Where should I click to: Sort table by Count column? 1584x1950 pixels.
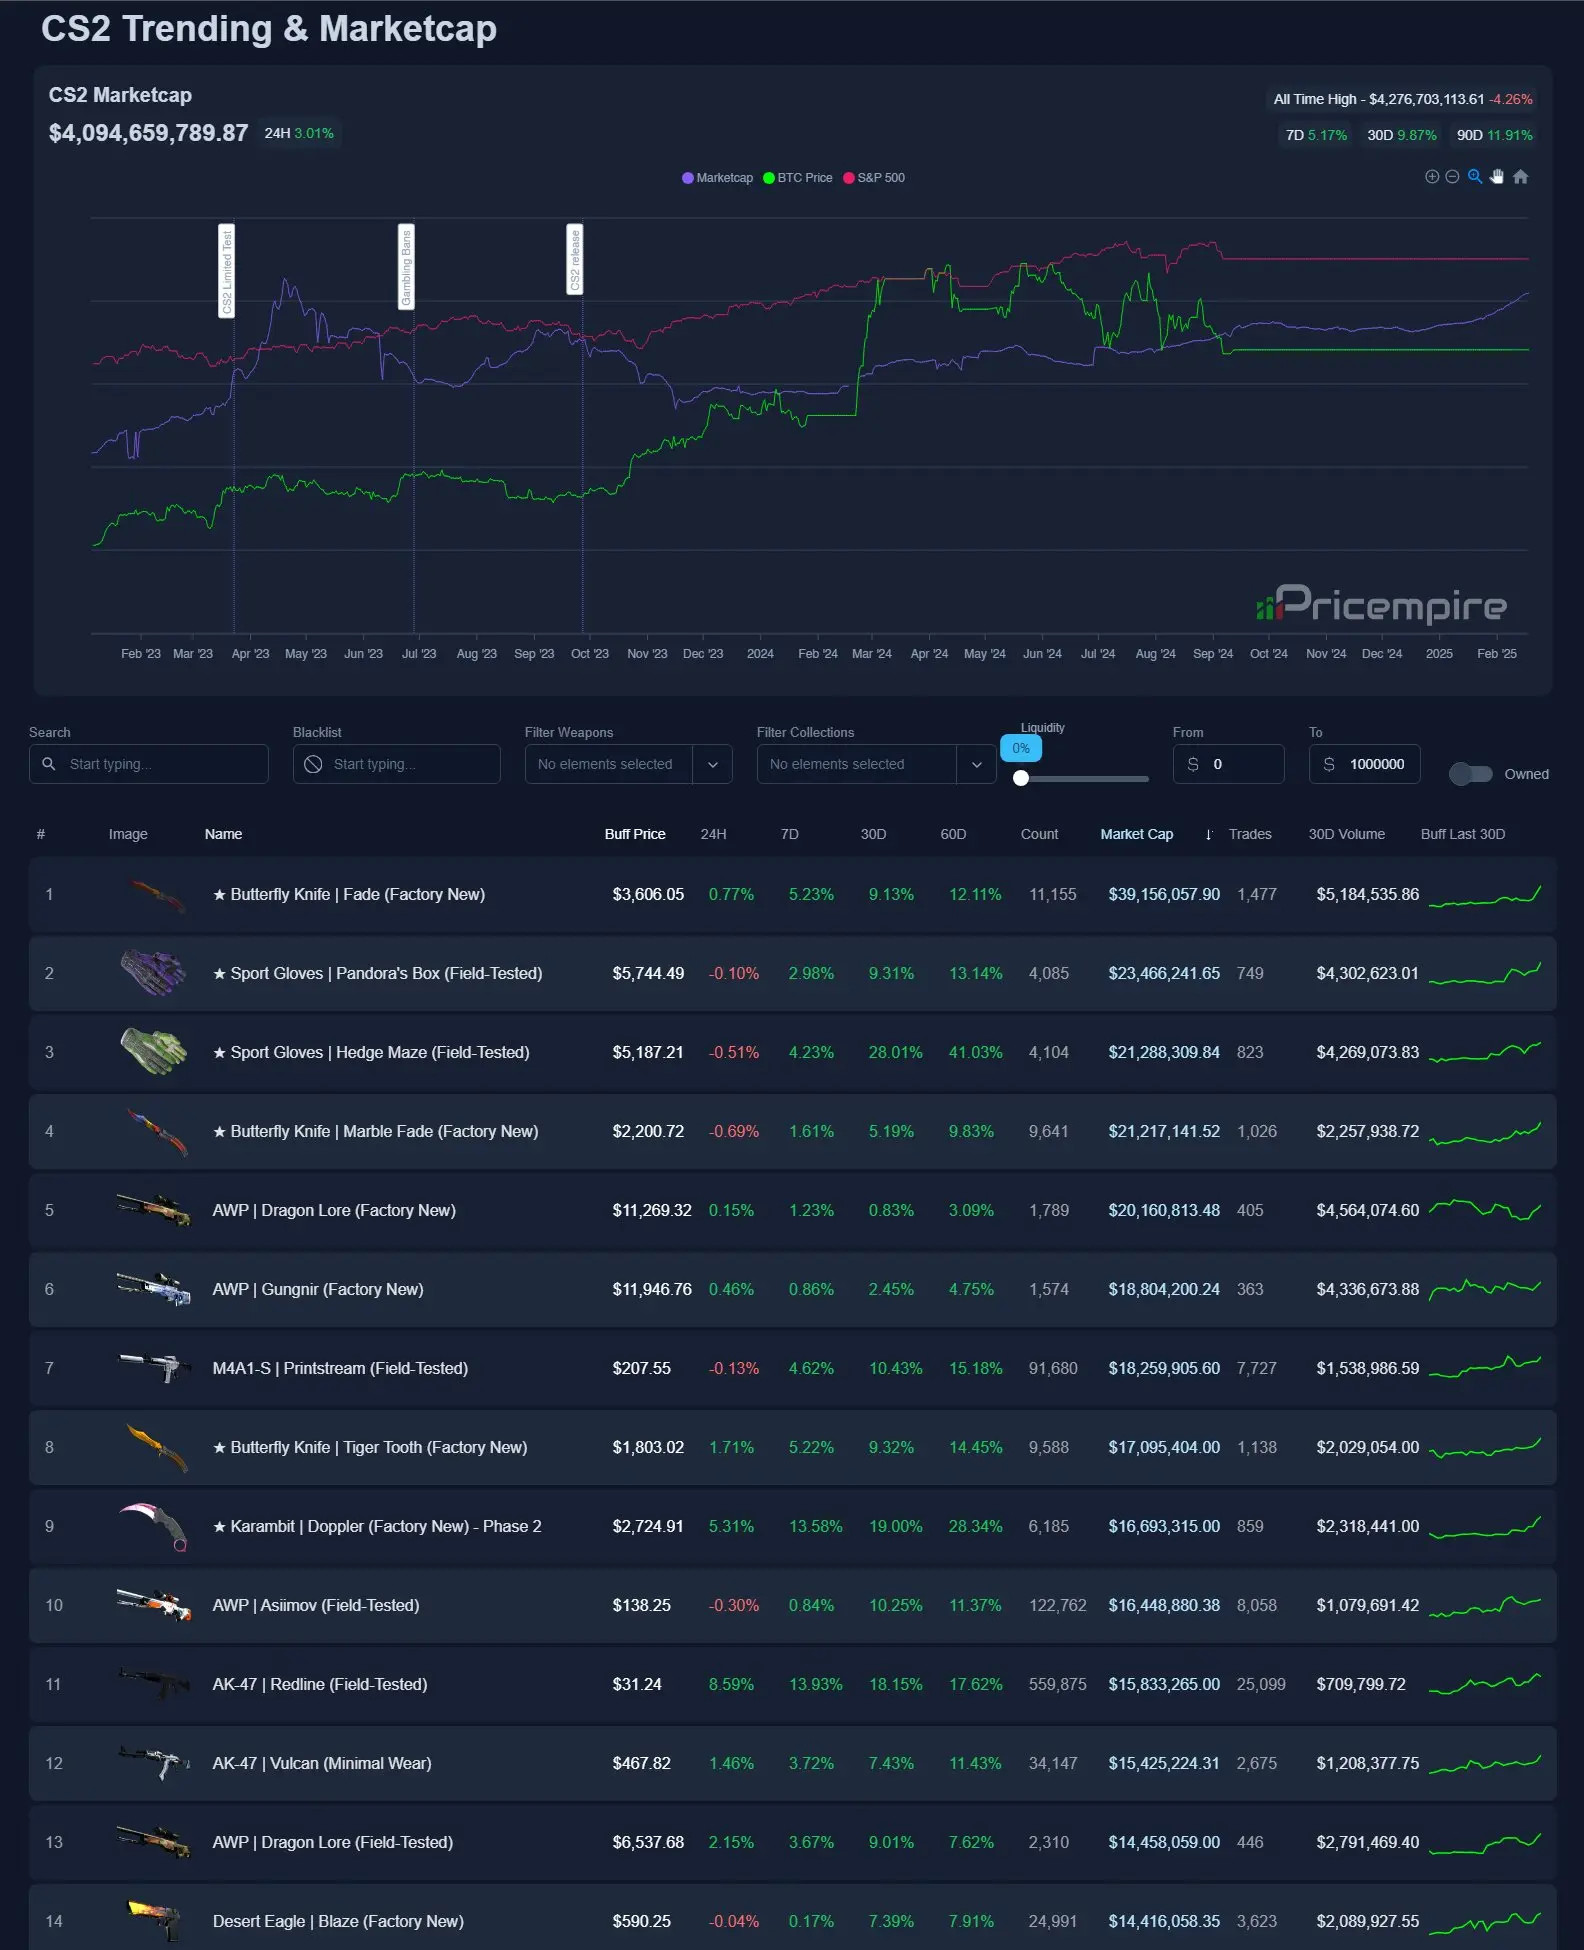(1039, 834)
